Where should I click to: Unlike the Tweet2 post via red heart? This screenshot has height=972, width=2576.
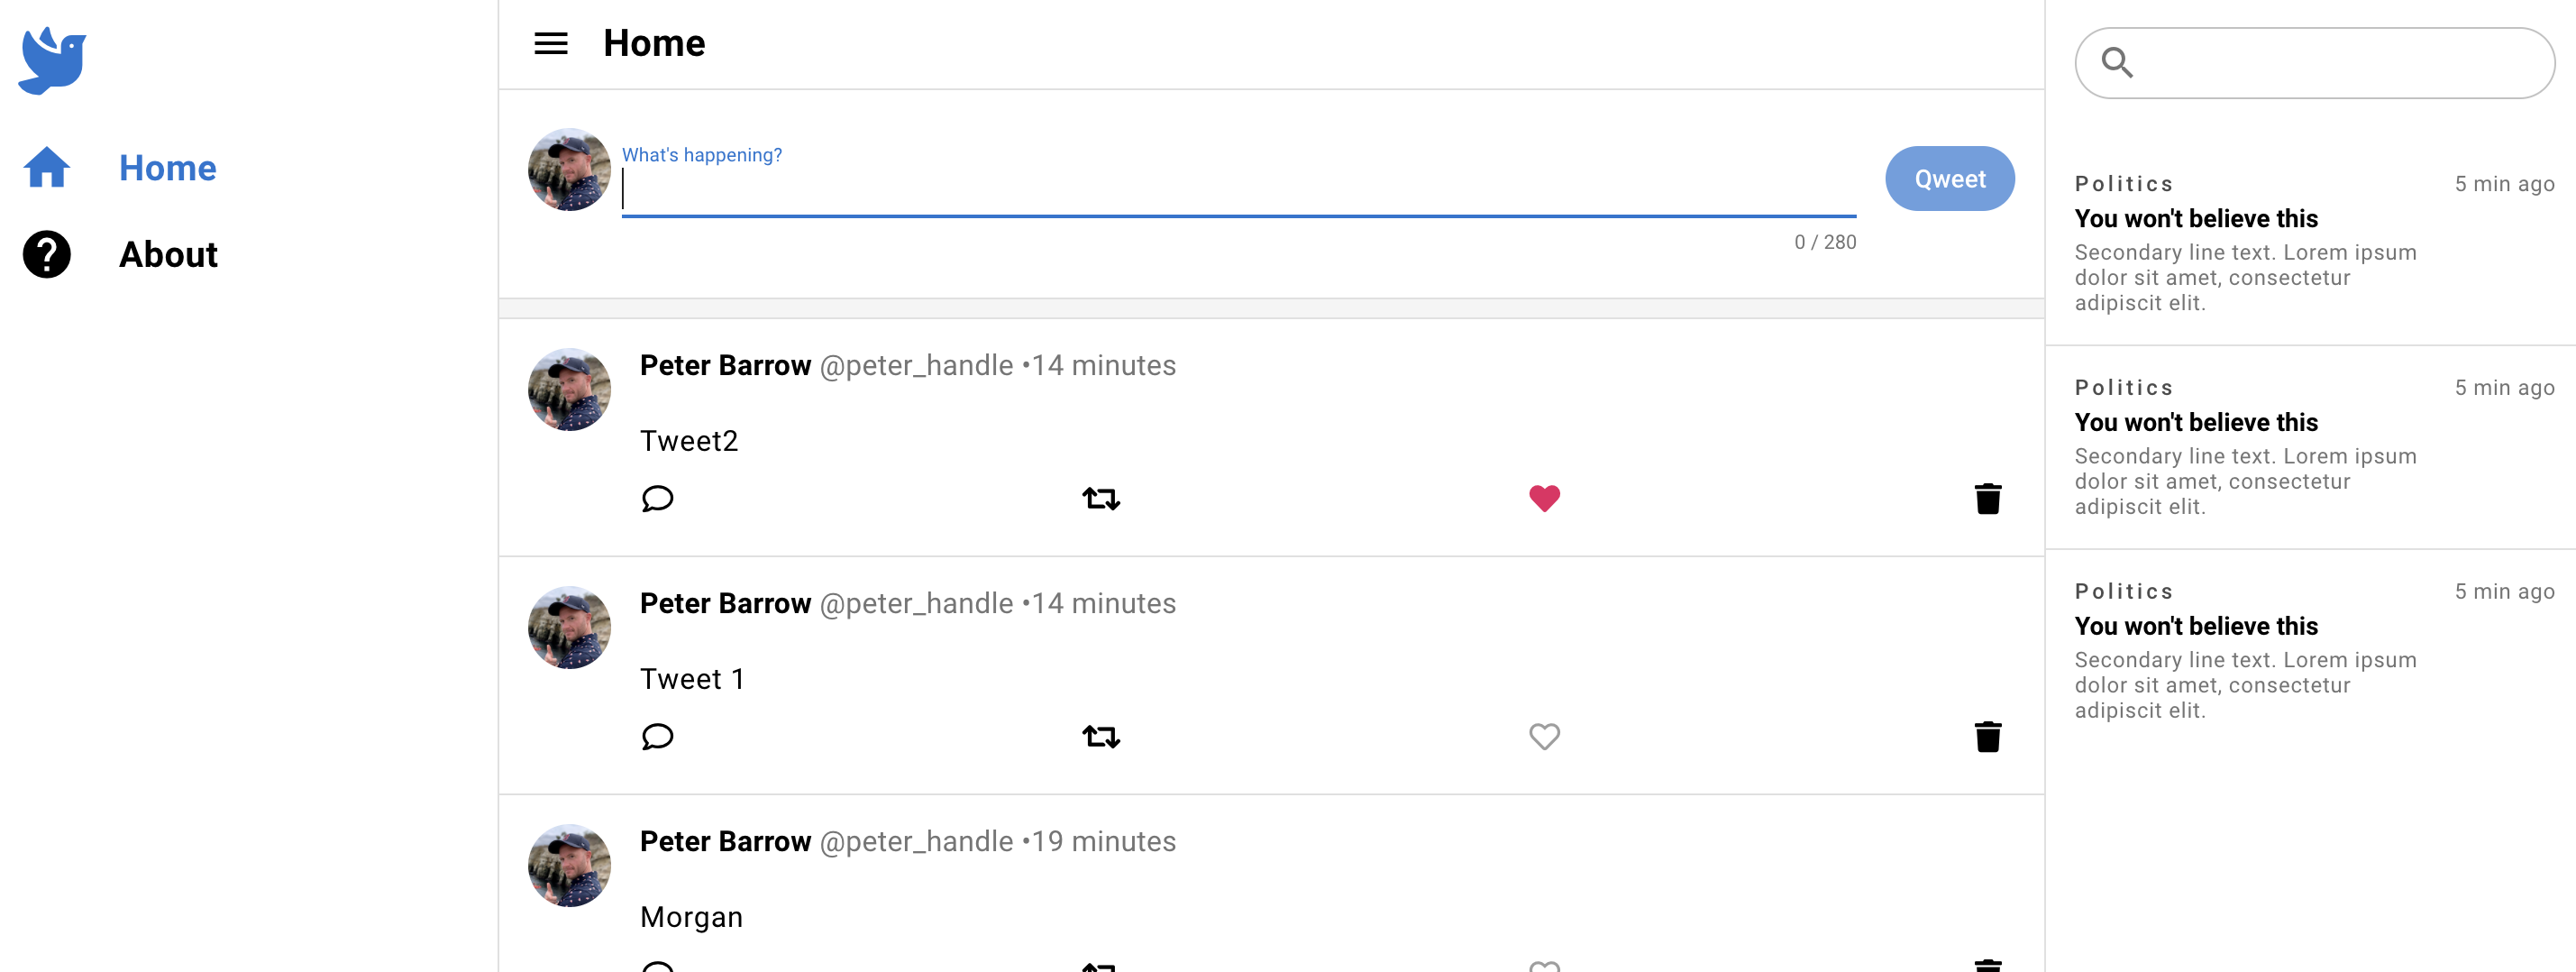click(x=1544, y=498)
